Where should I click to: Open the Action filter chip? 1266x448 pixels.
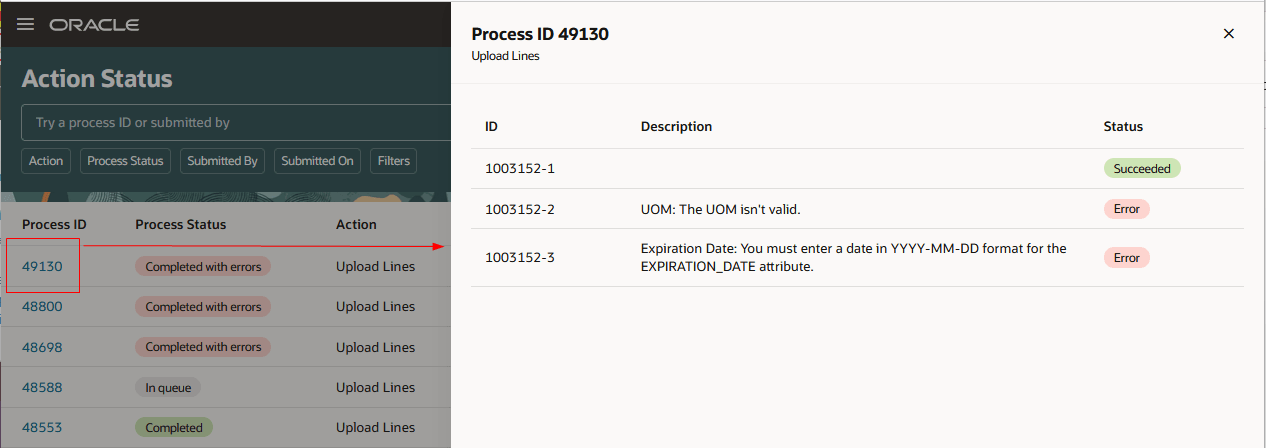pos(46,161)
